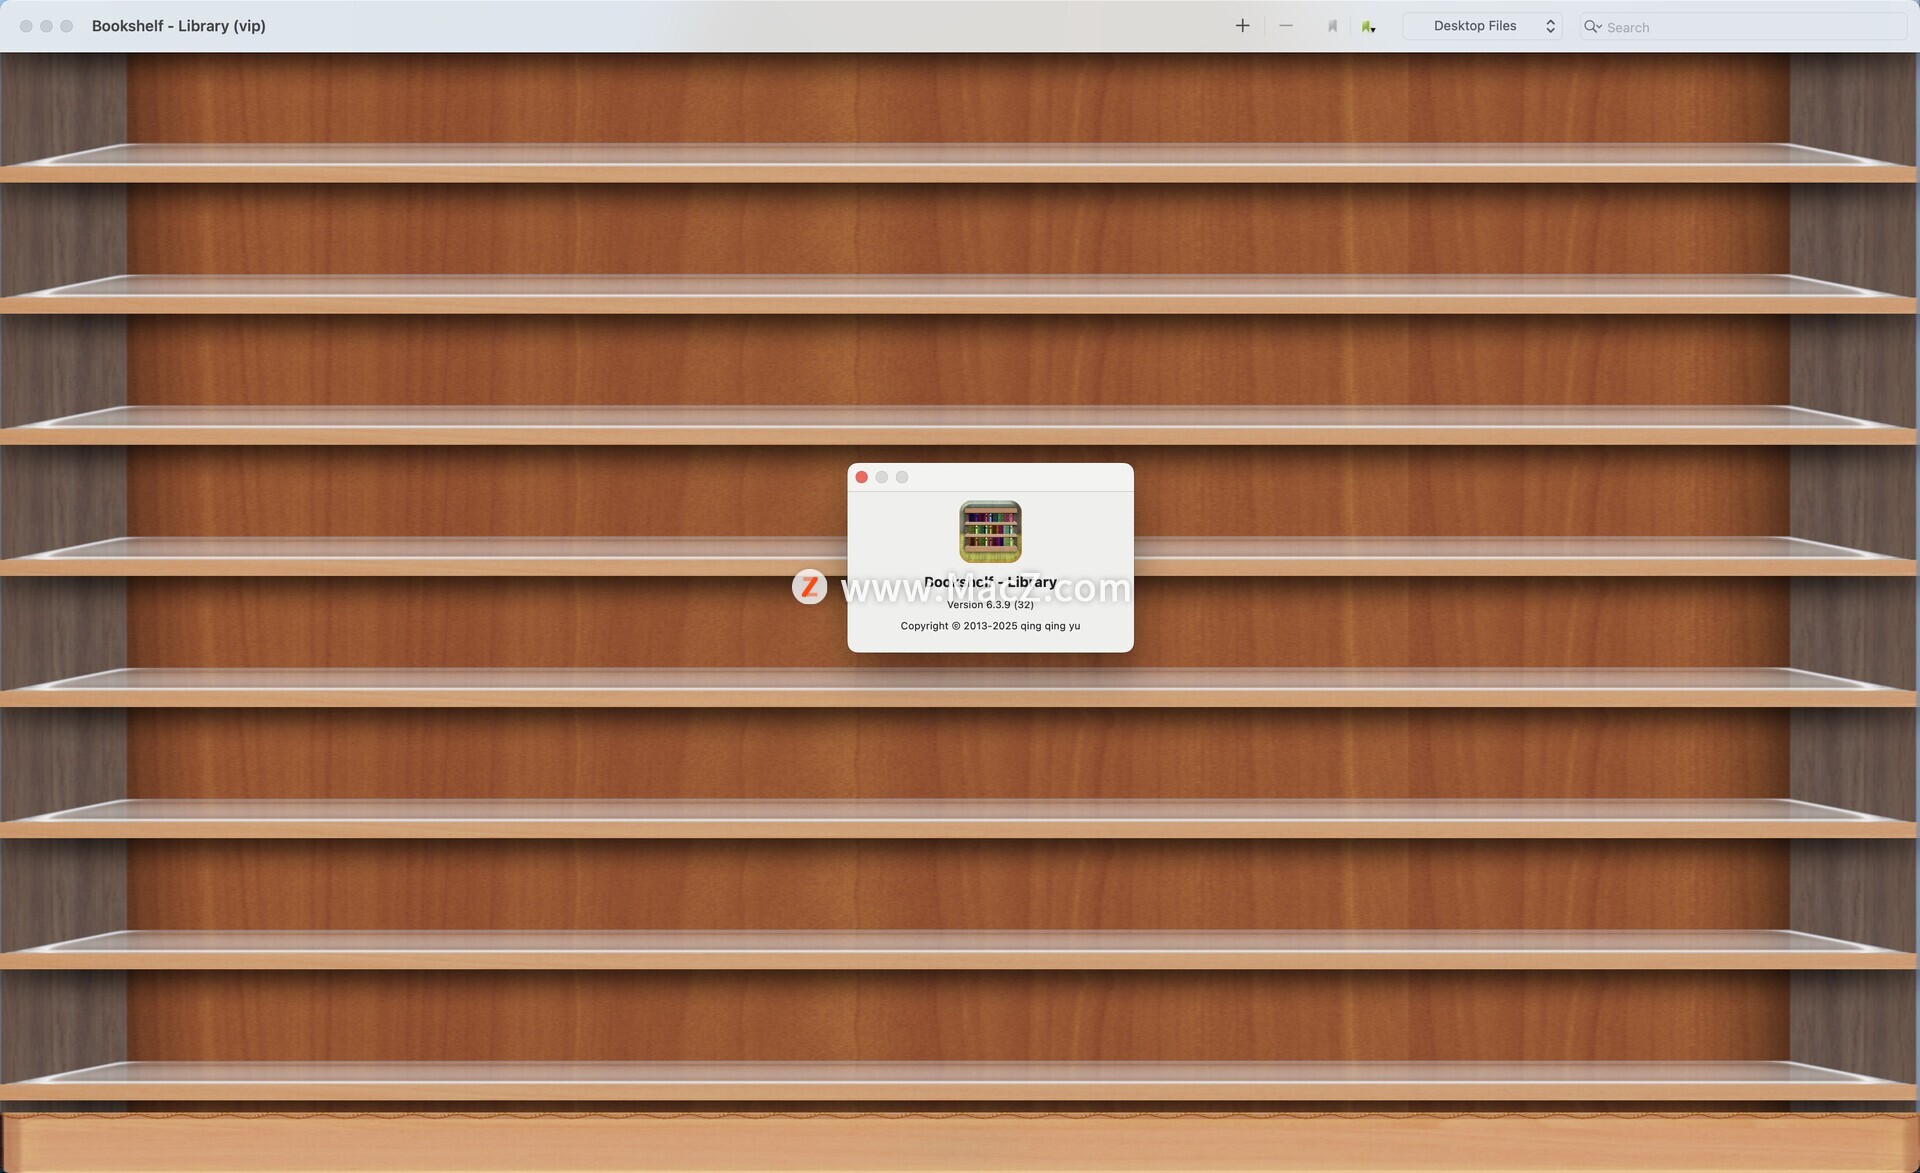Screen dimensions: 1920x1173
Task: Add a new book with plus icon
Action: click(x=1242, y=26)
